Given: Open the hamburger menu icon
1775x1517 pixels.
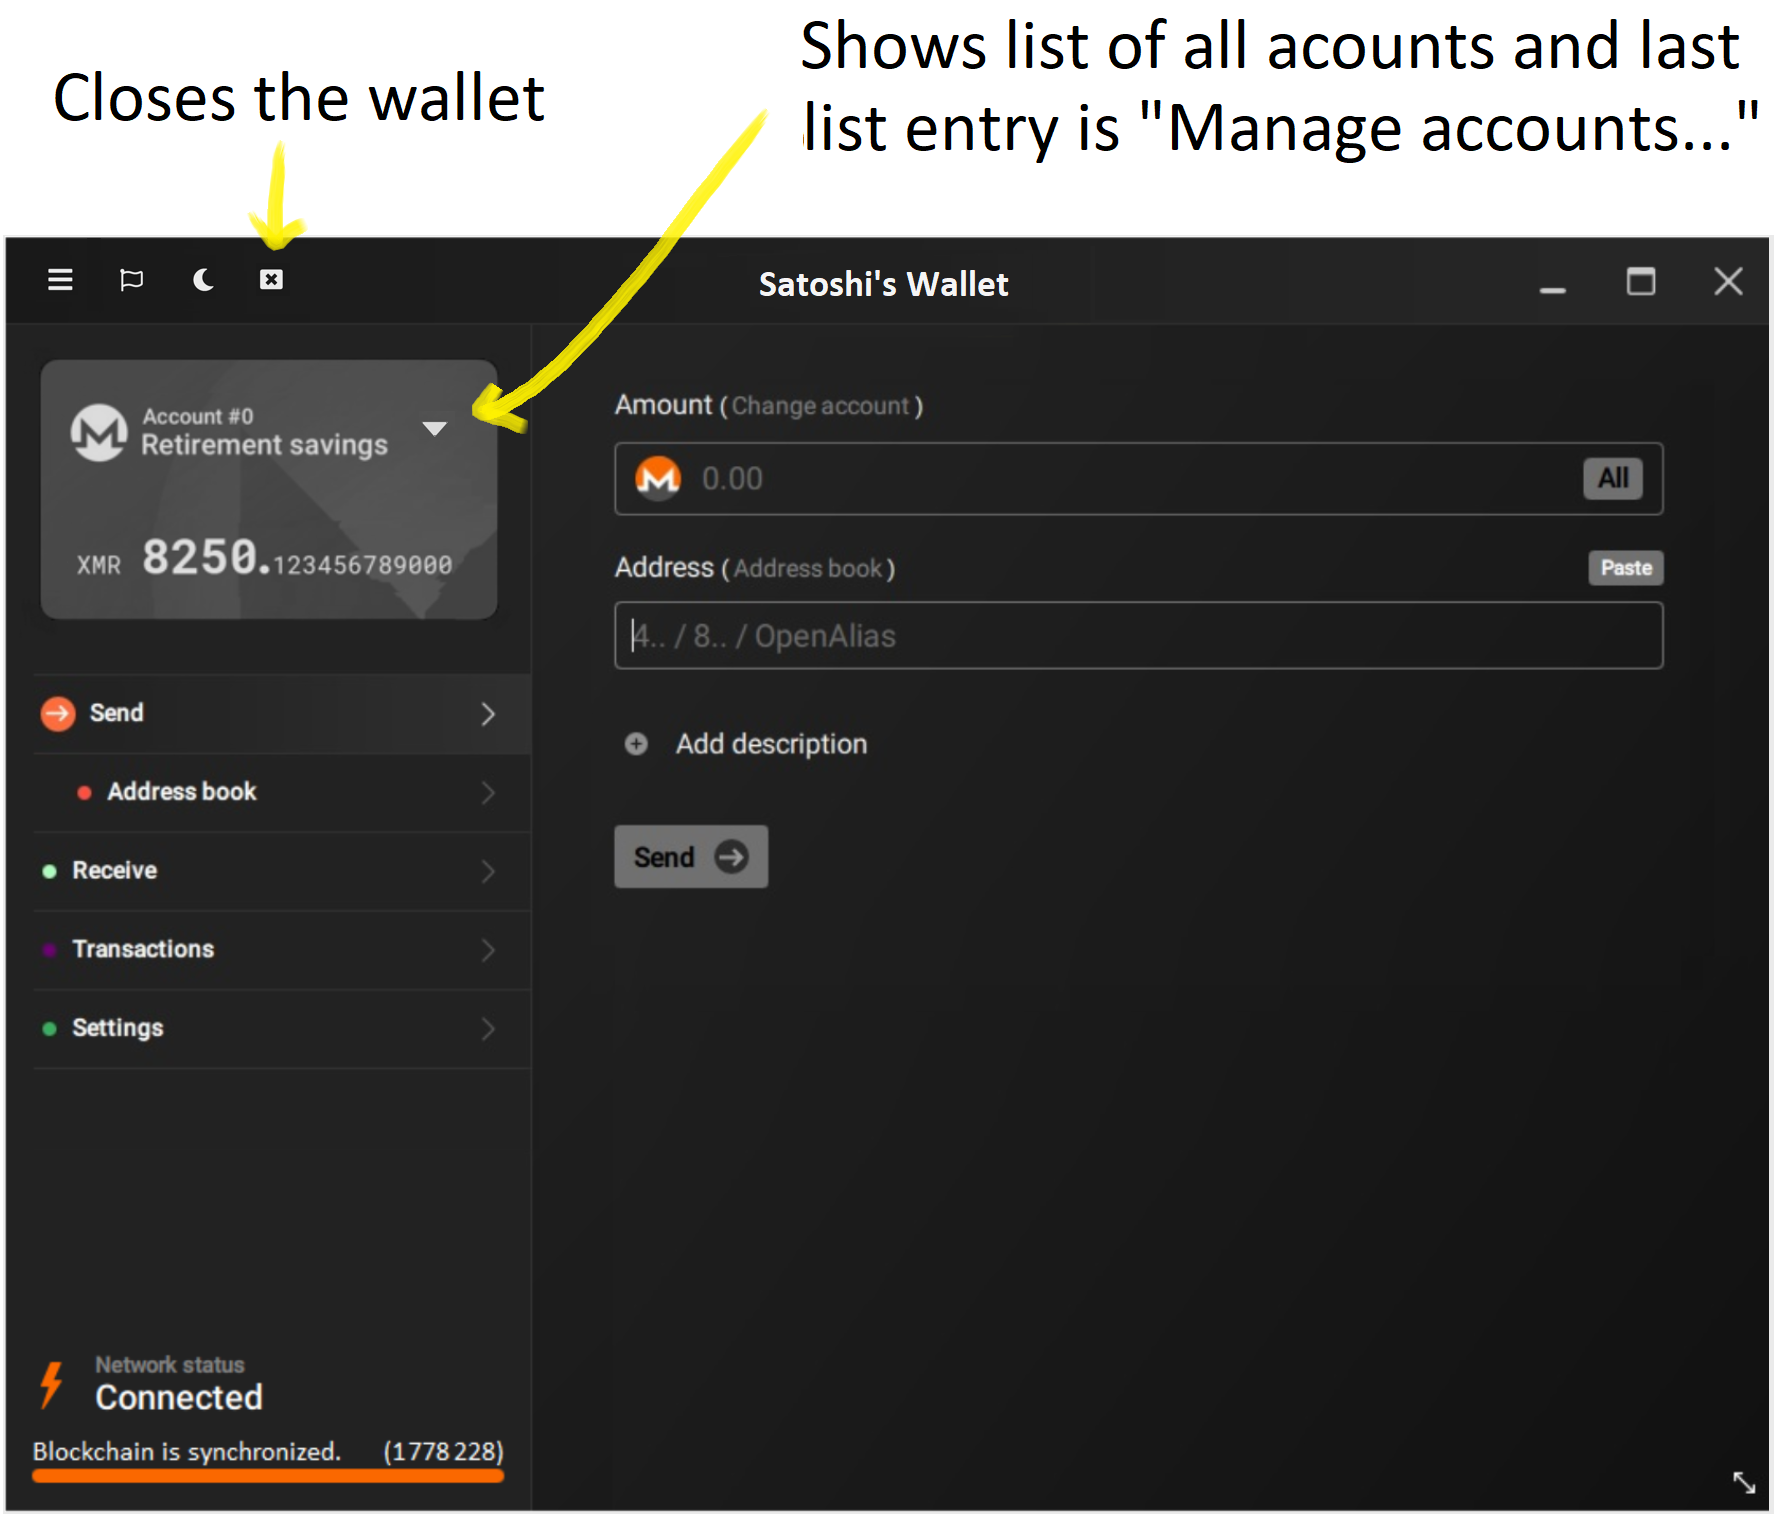Looking at the screenshot, I should pos(60,280).
